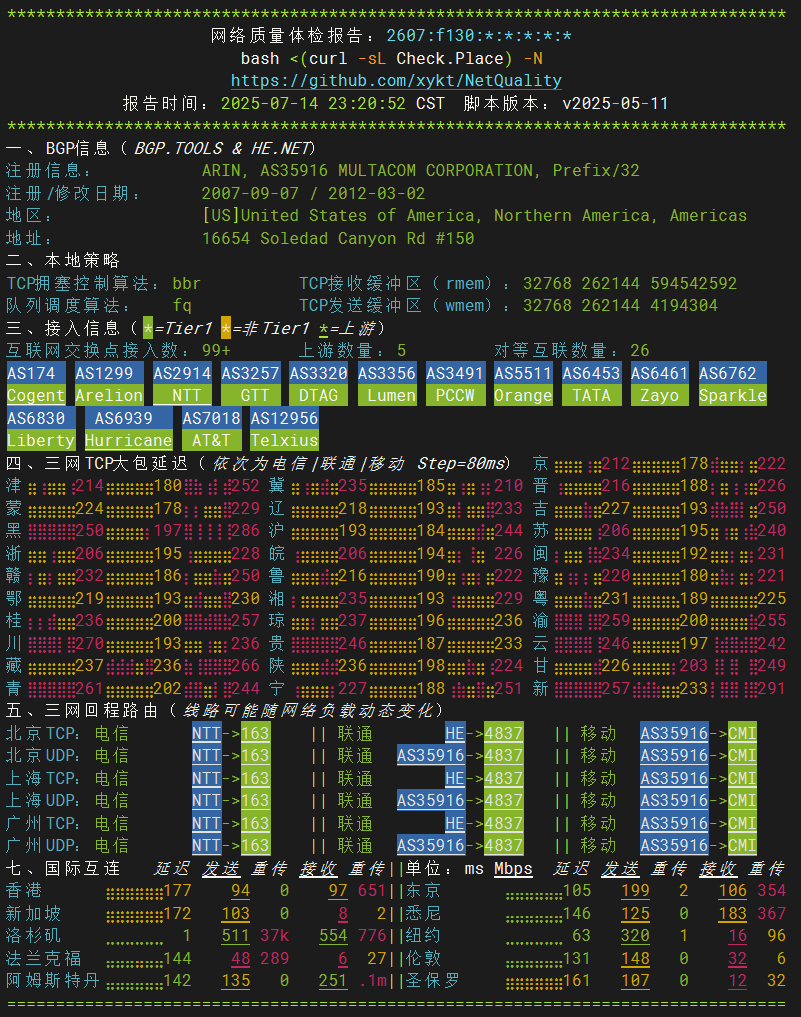801x1017 pixels.
Task: Click the AS1299 Arelion badge
Action: pos(109,384)
